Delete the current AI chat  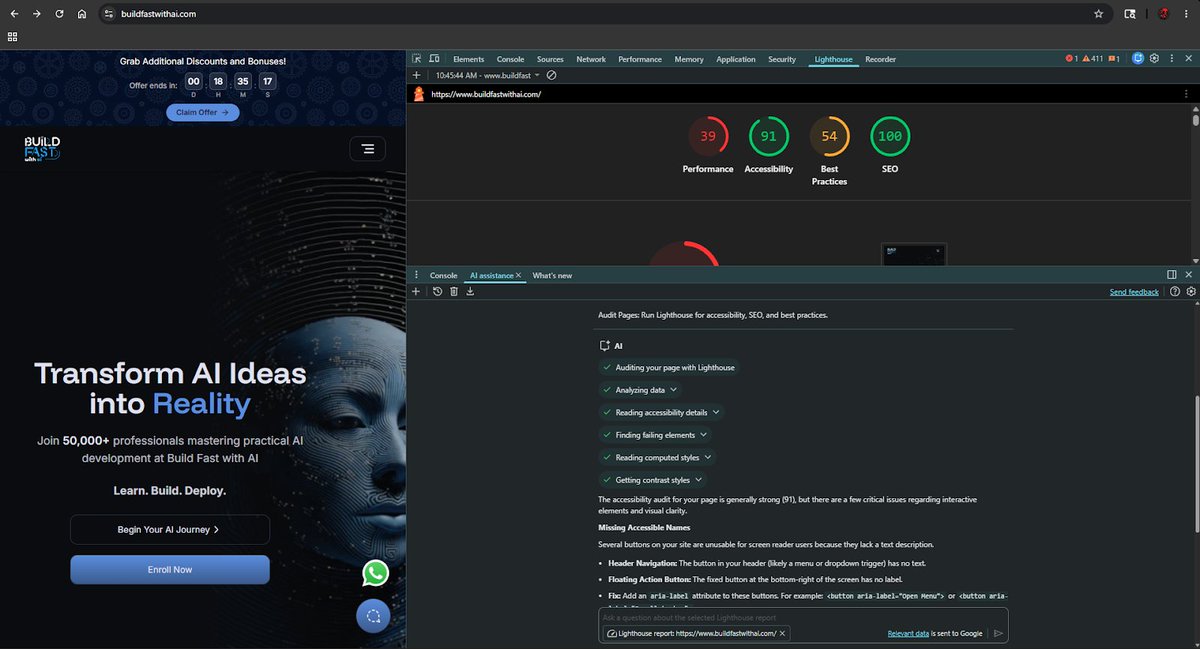click(453, 292)
